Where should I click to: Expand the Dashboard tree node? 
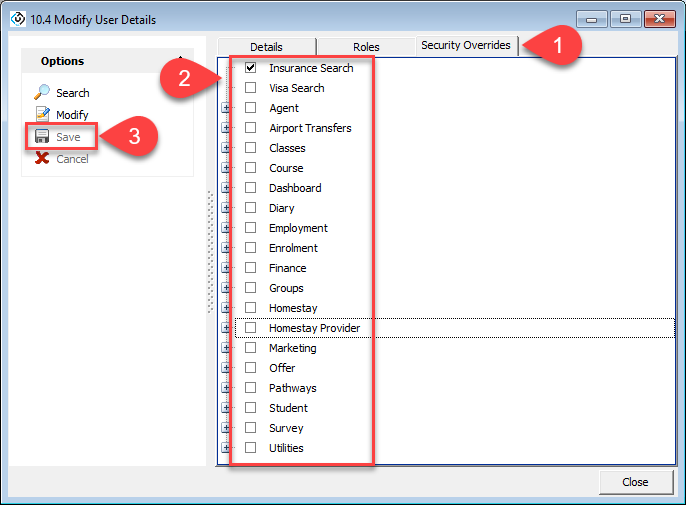pos(225,188)
